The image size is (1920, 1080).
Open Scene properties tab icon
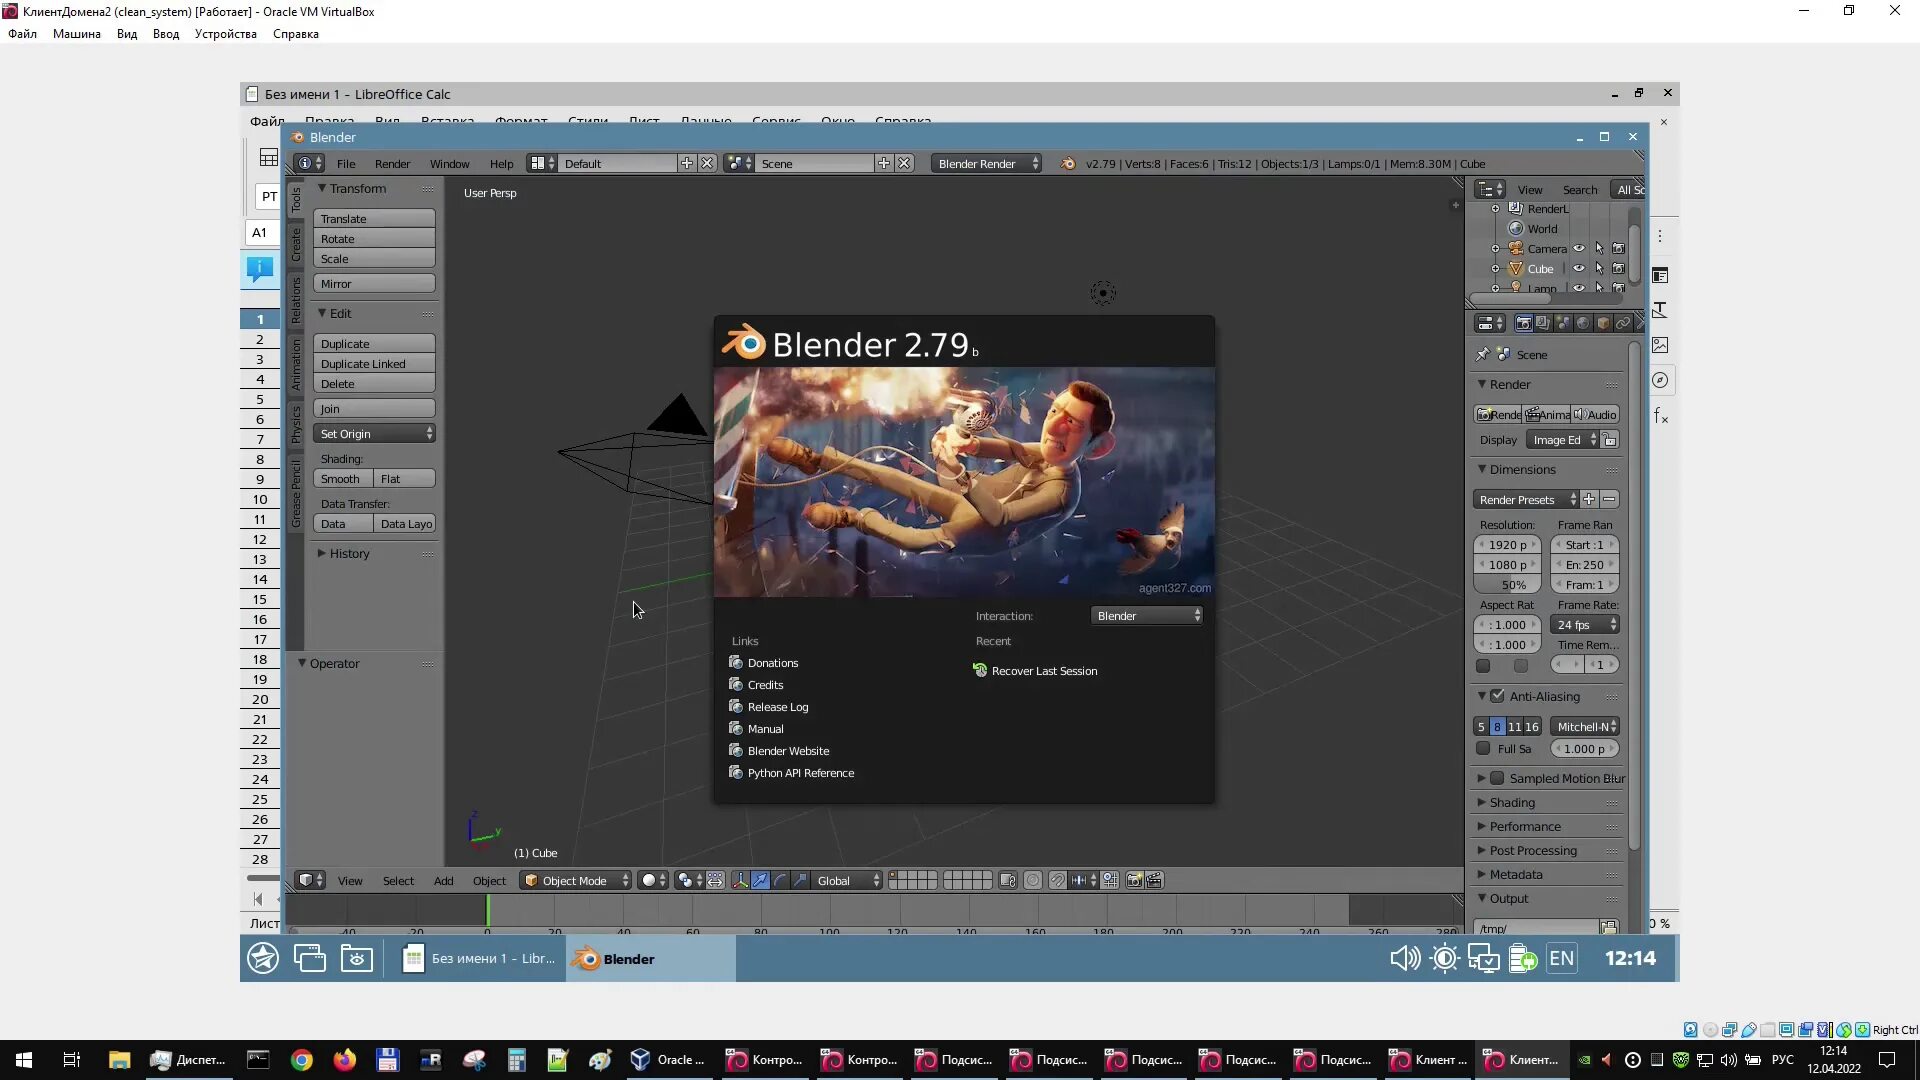(1563, 323)
